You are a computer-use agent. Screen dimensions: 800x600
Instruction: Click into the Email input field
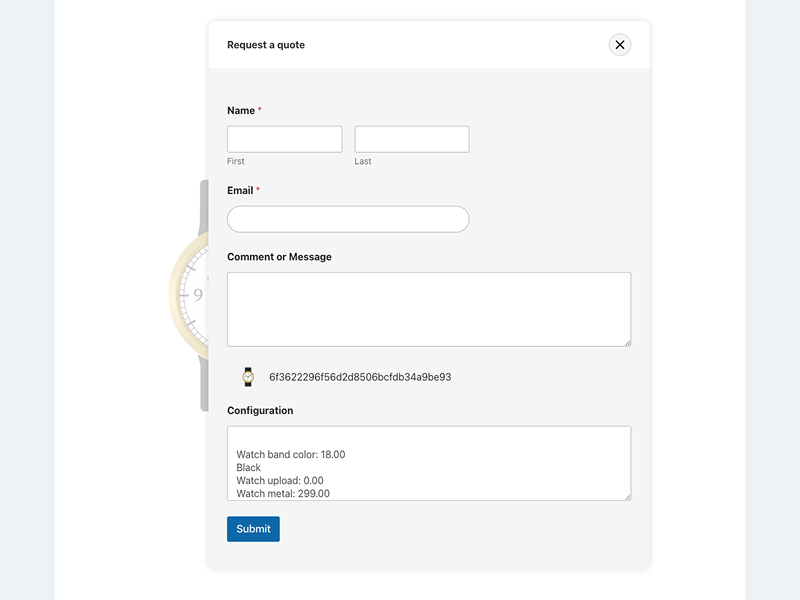(348, 219)
